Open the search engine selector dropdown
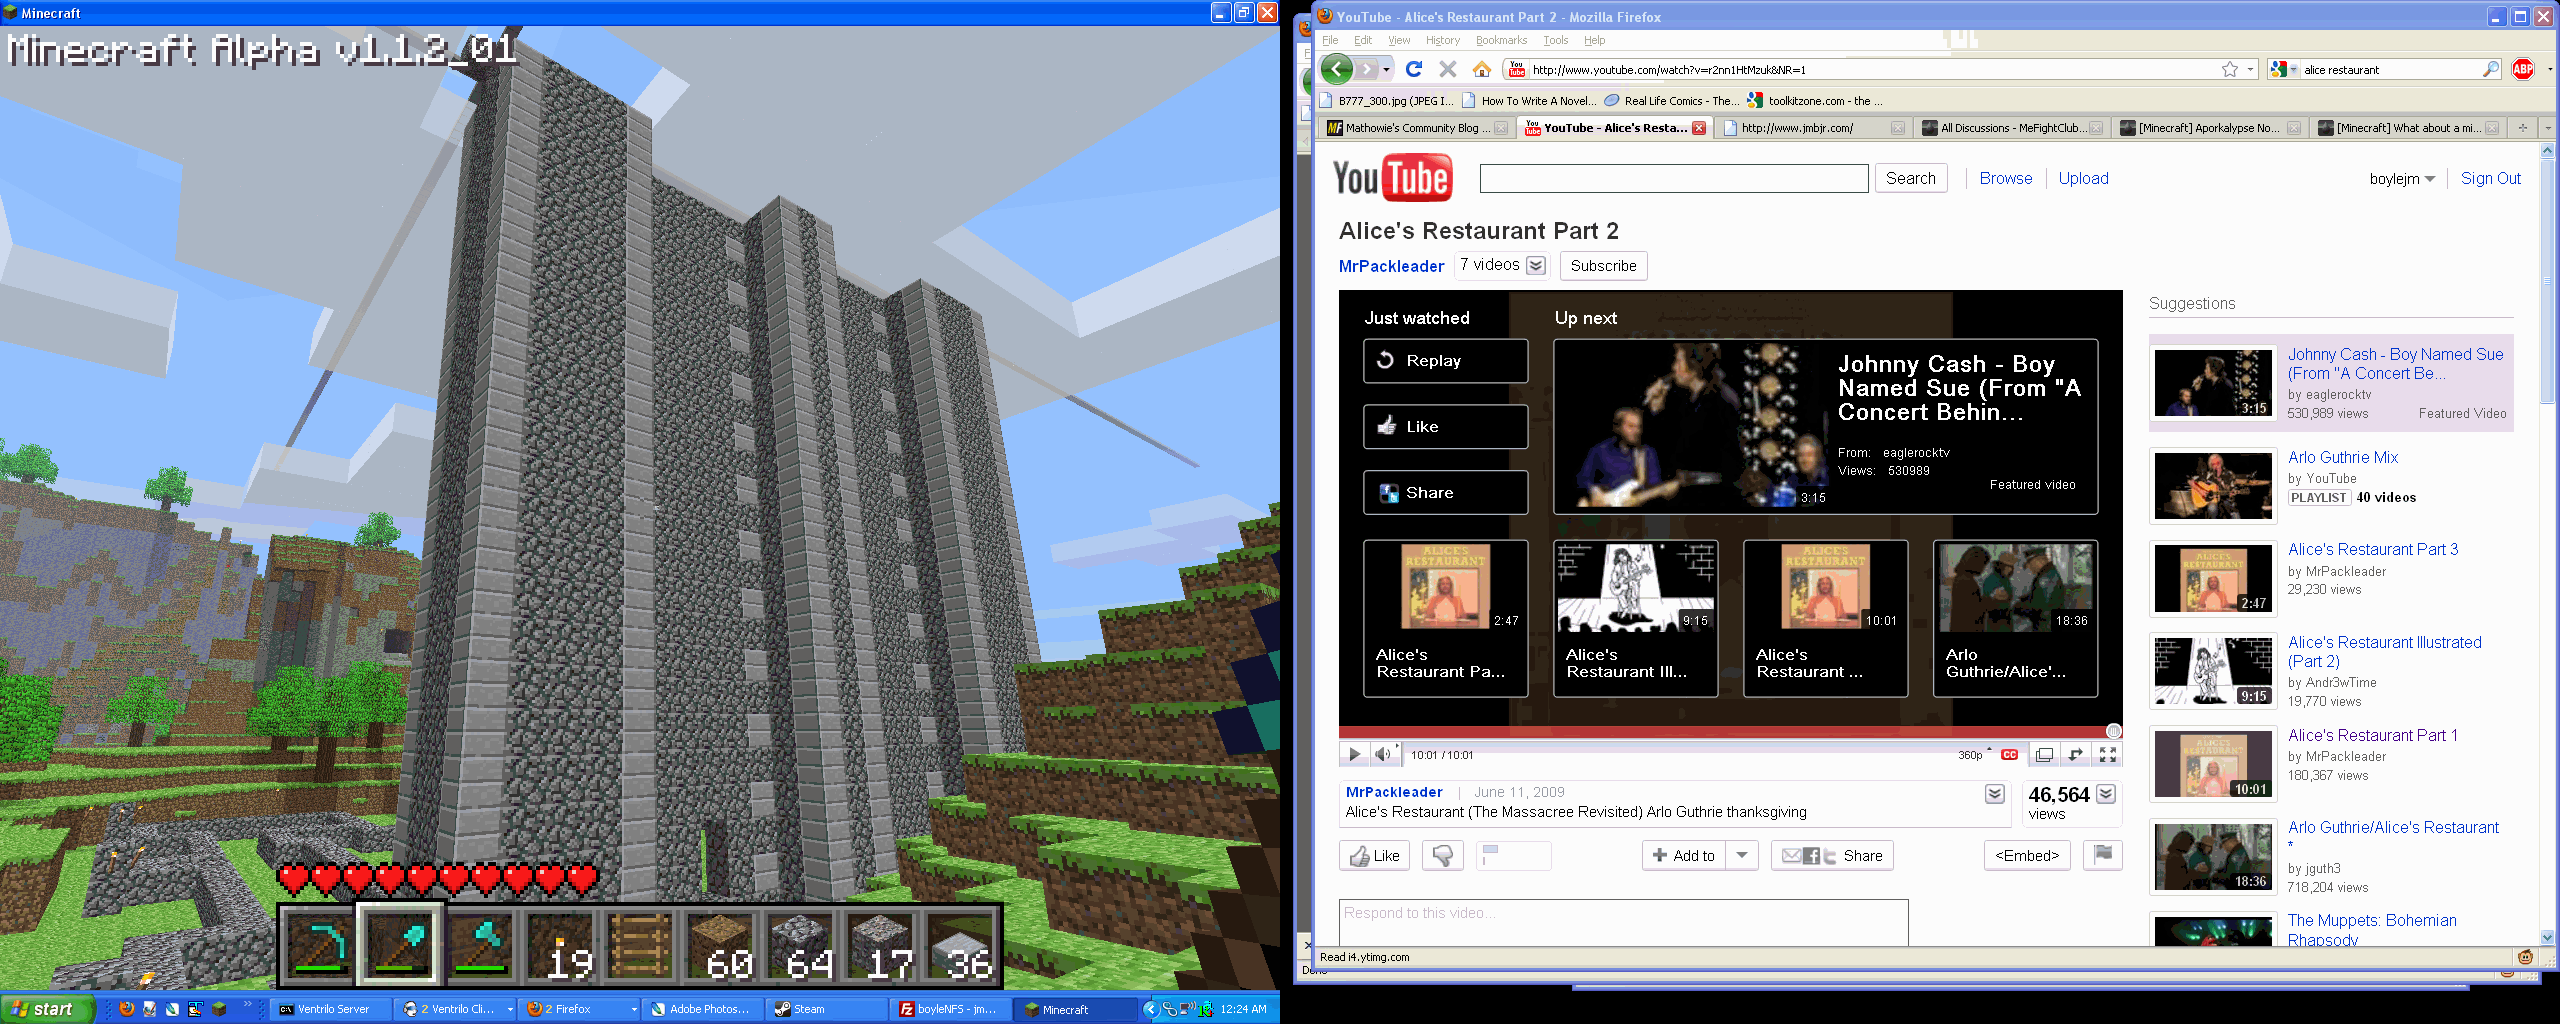 click(2284, 69)
